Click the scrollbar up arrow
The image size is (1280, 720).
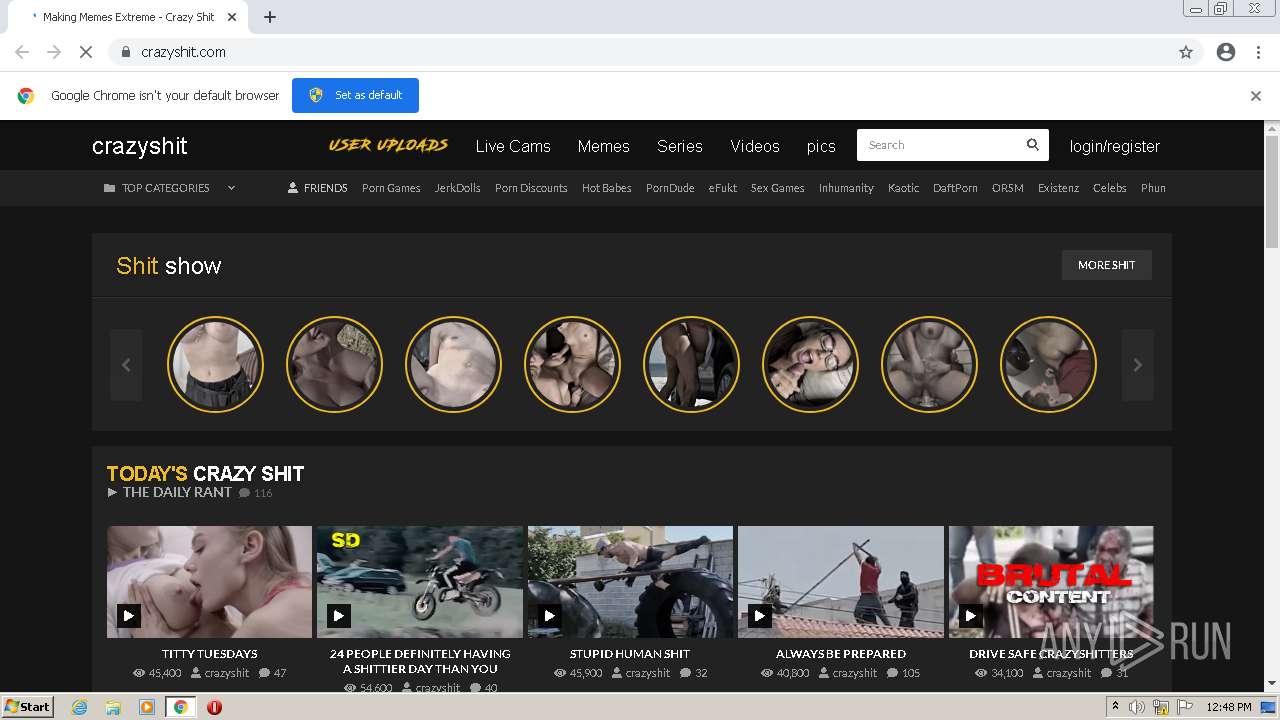click(x=1272, y=128)
